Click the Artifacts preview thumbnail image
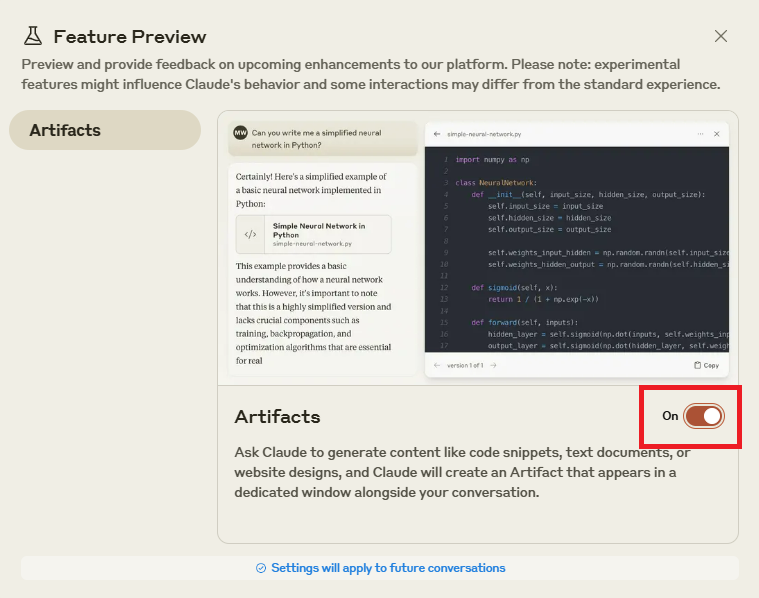This screenshot has height=598, width=759. pos(478,248)
